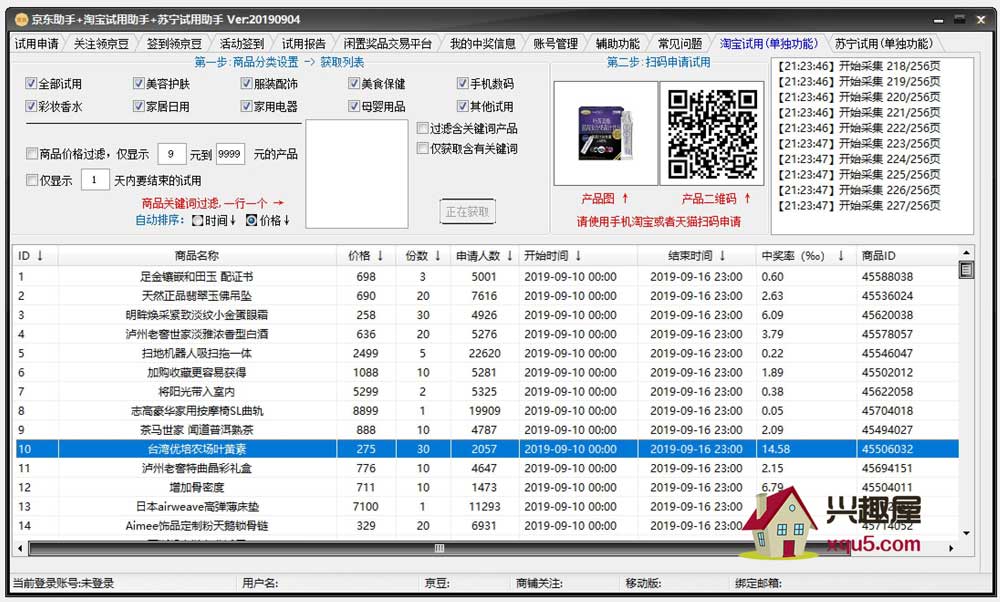Open the 试用申请 tab

(x=36, y=43)
